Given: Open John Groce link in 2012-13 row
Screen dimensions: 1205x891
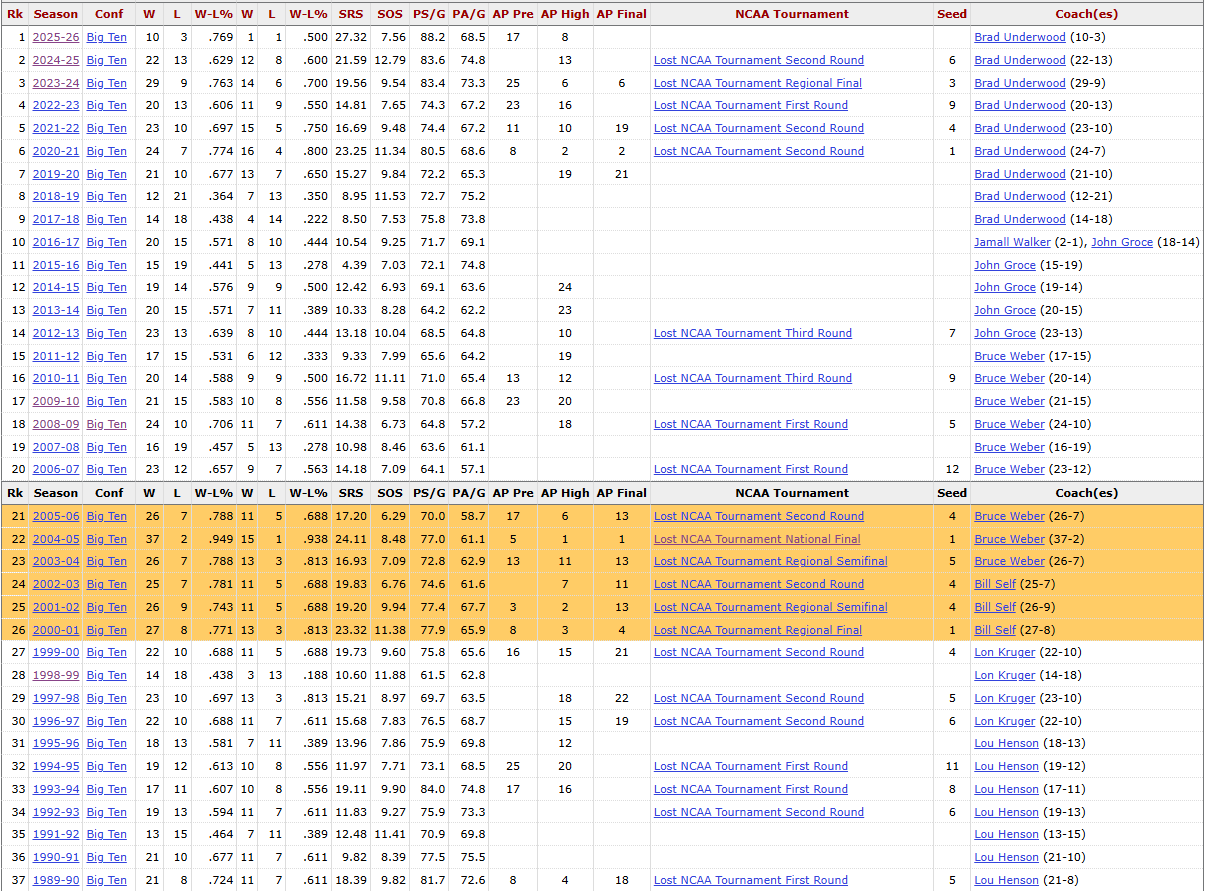Looking at the screenshot, I should (1004, 333).
